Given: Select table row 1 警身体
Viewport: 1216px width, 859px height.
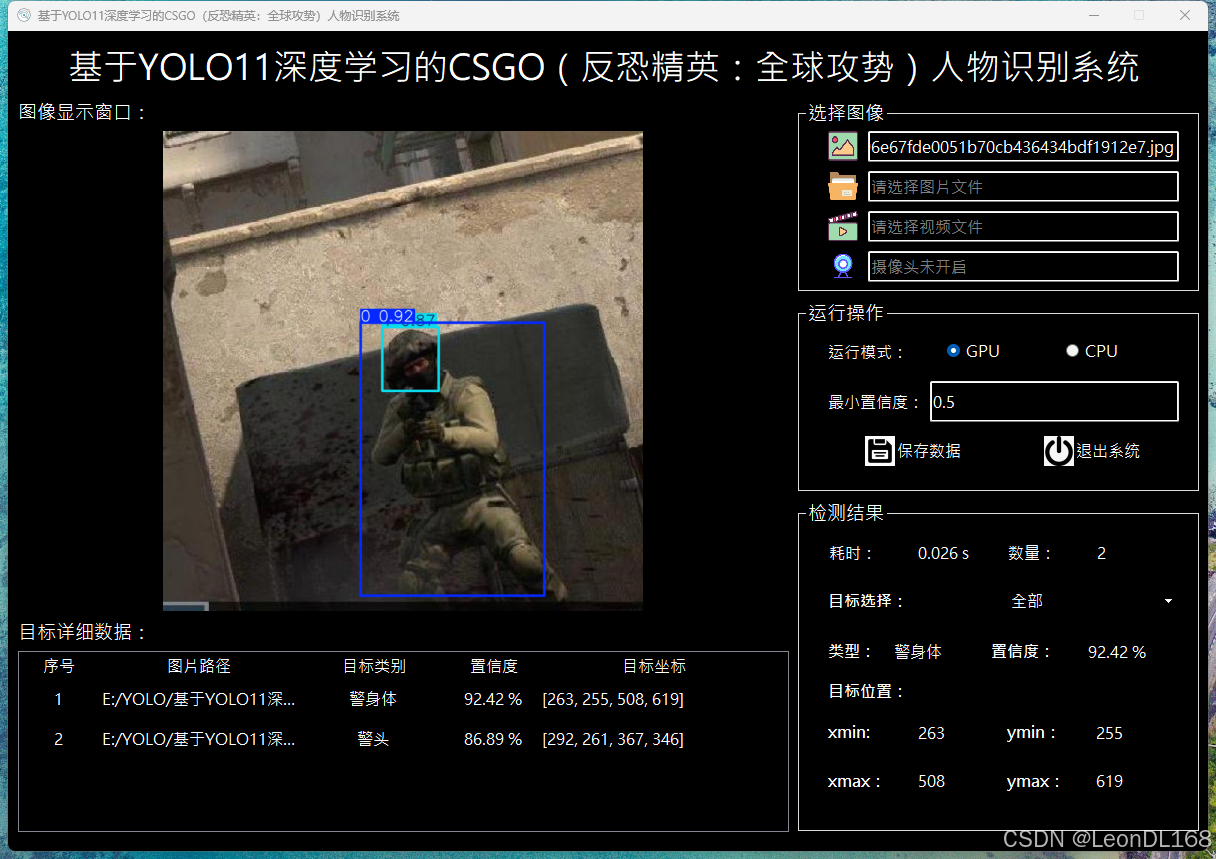Looking at the screenshot, I should pyautogui.click(x=403, y=699).
